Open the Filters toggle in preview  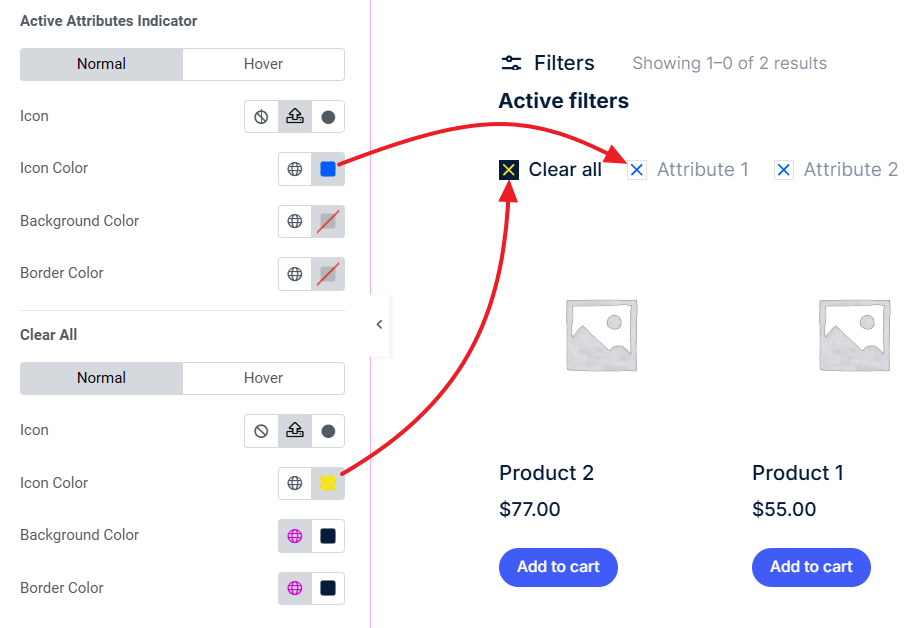547,63
